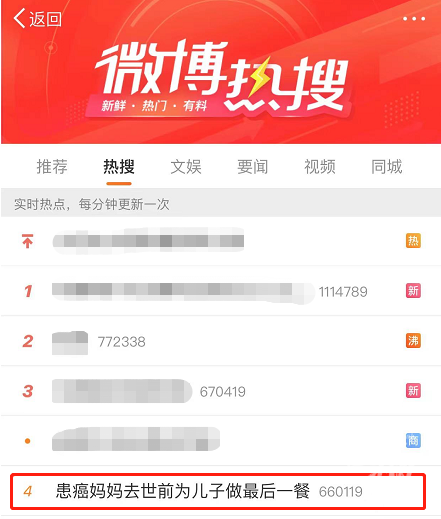This screenshot has width=441, height=519.
Task: Tap the orange dot marker on promoted row
Action: click(x=28, y=441)
